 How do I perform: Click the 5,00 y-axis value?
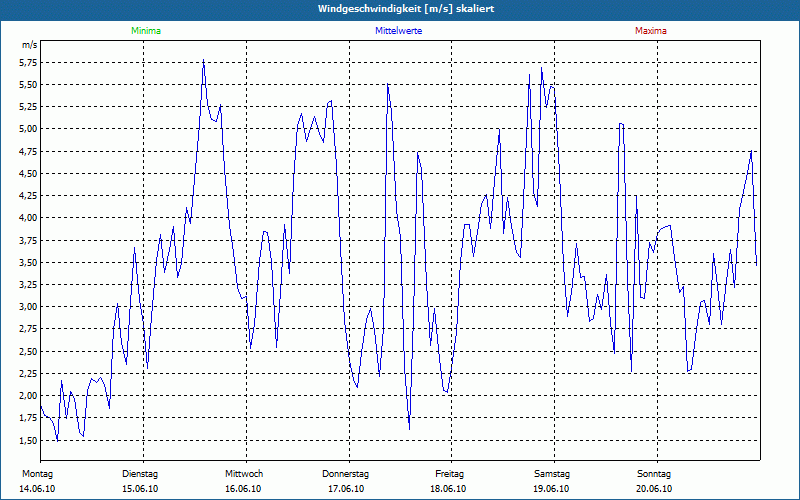click(29, 129)
